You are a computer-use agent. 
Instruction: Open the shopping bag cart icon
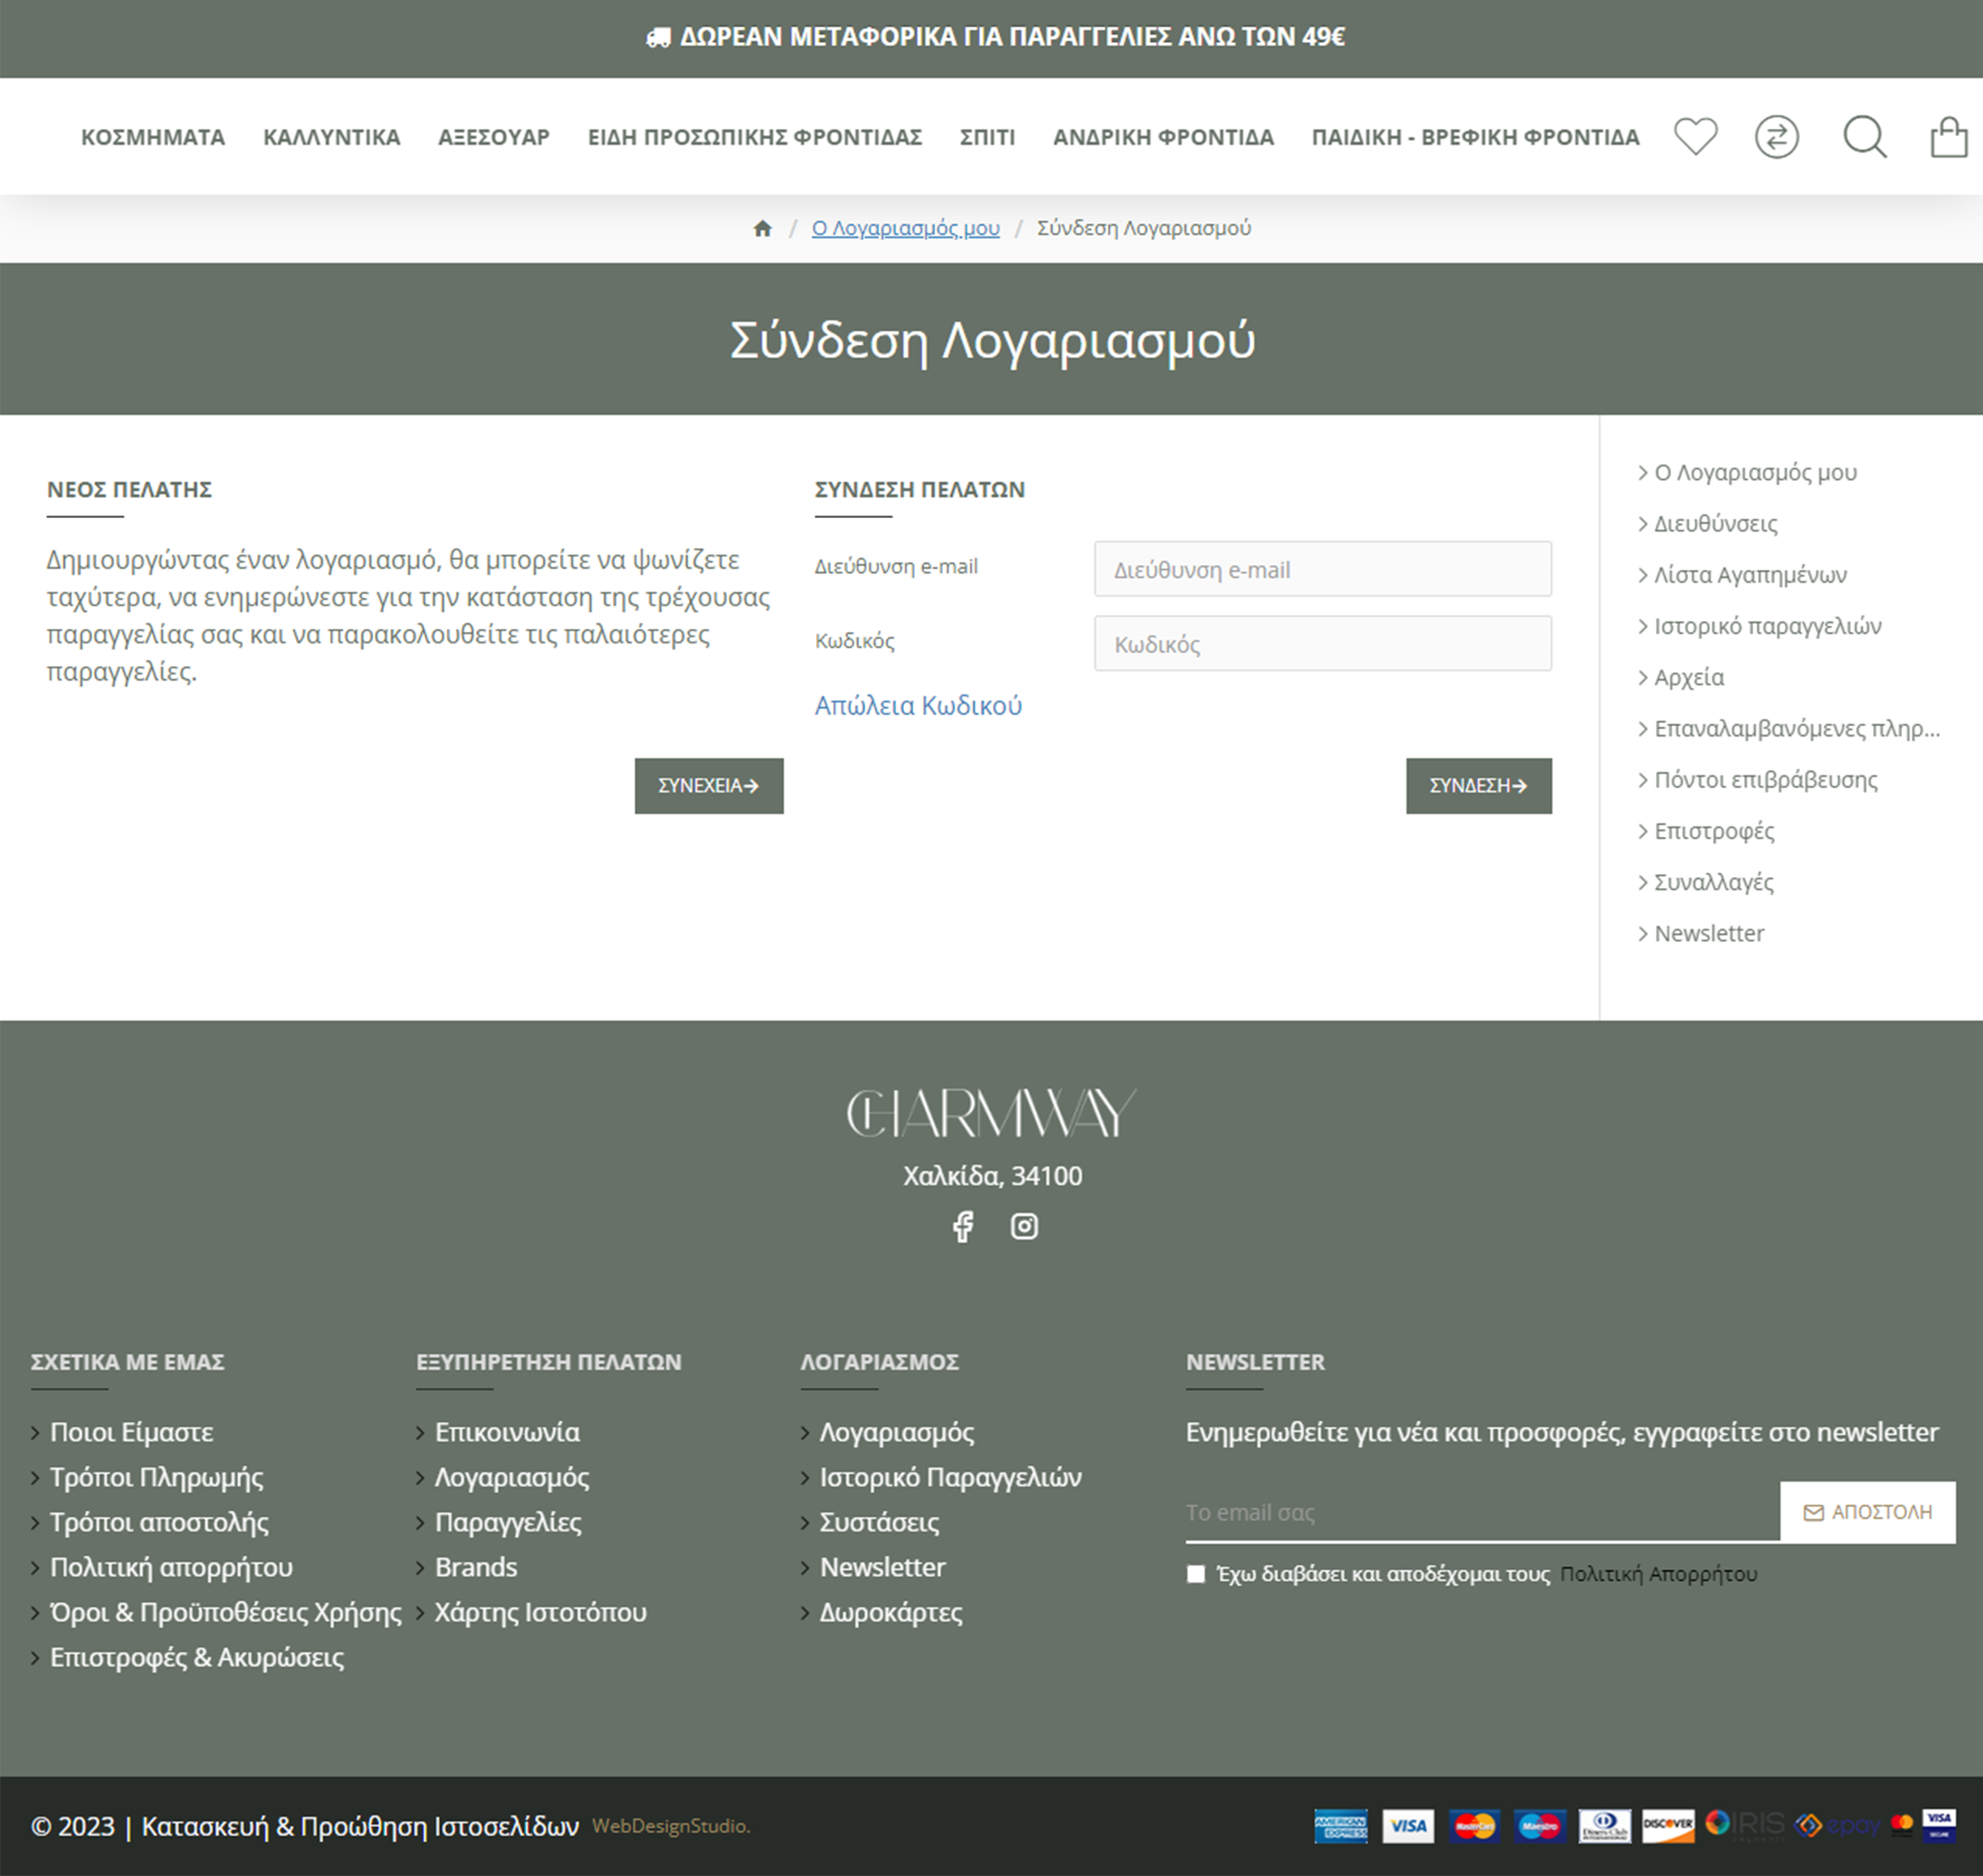point(1947,137)
